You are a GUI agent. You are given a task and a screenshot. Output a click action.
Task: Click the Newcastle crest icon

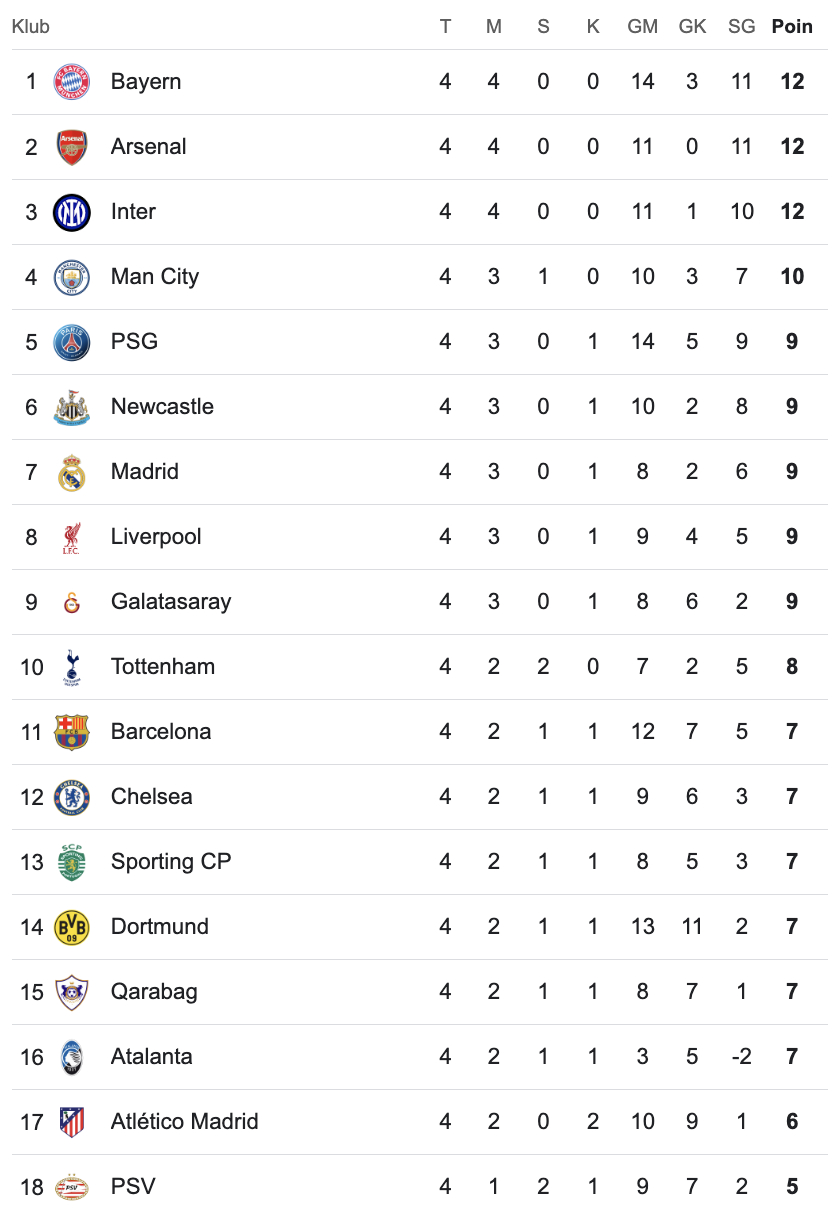pyautogui.click(x=71, y=407)
